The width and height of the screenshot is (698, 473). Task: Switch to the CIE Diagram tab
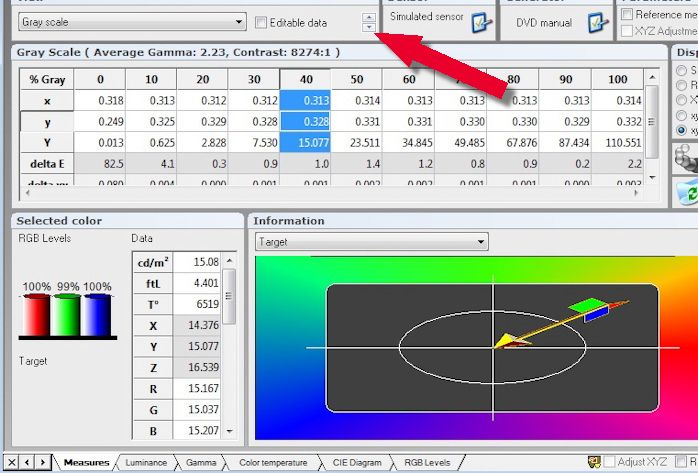click(x=357, y=462)
